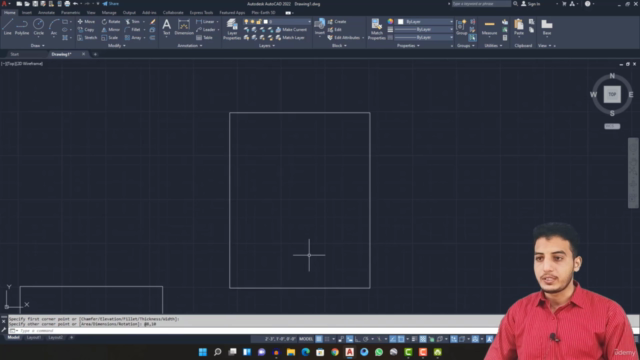Image resolution: width=640 pixels, height=360 pixels.
Task: Click Make Current layer button
Action: [291, 30]
